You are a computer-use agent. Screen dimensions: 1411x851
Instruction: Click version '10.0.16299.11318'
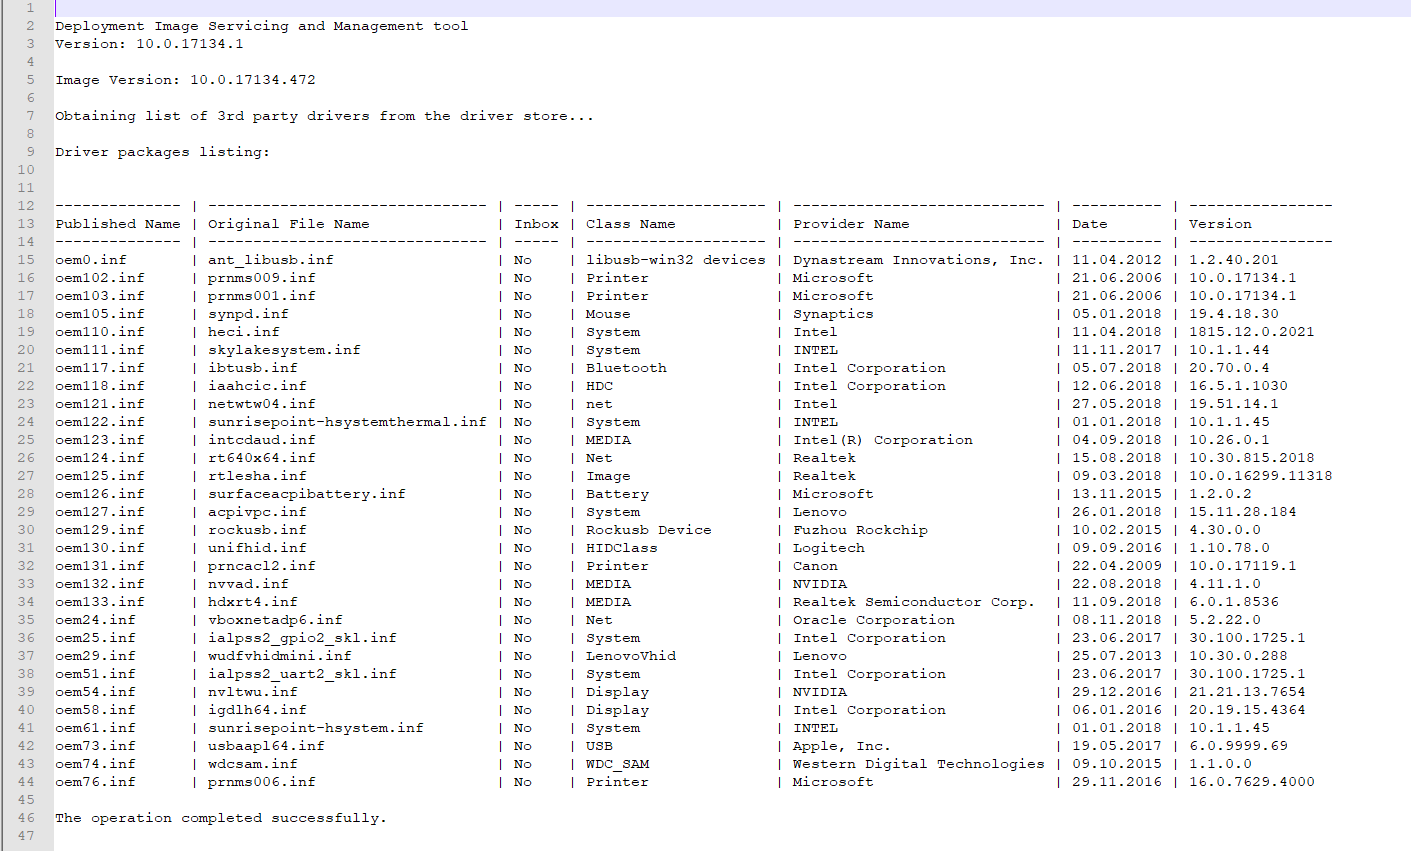[x=1260, y=476]
